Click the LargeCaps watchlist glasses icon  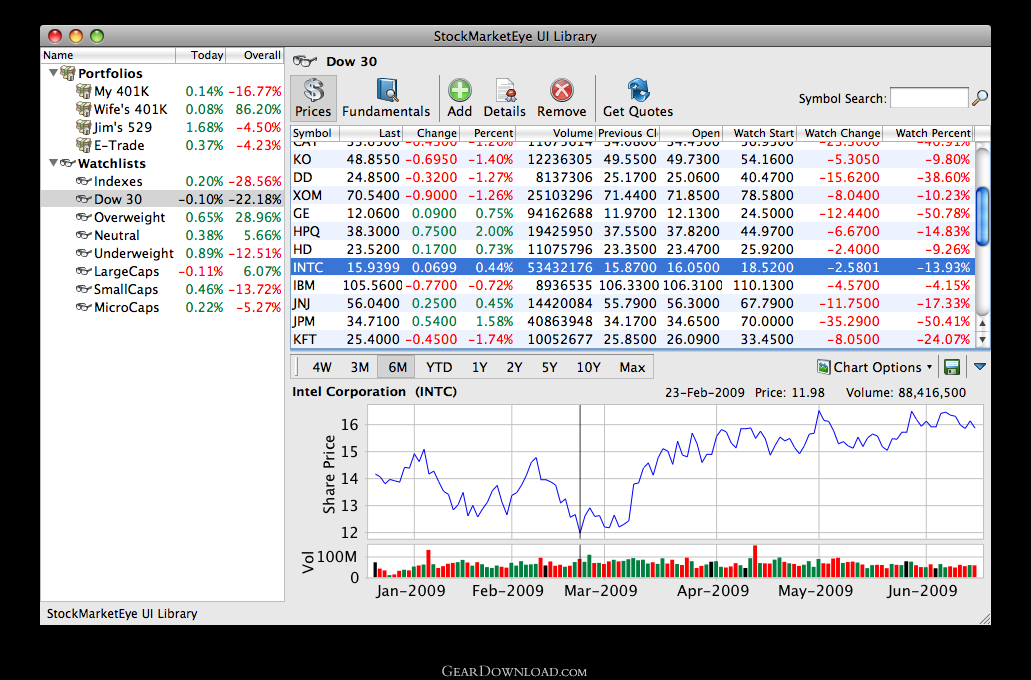(83, 271)
